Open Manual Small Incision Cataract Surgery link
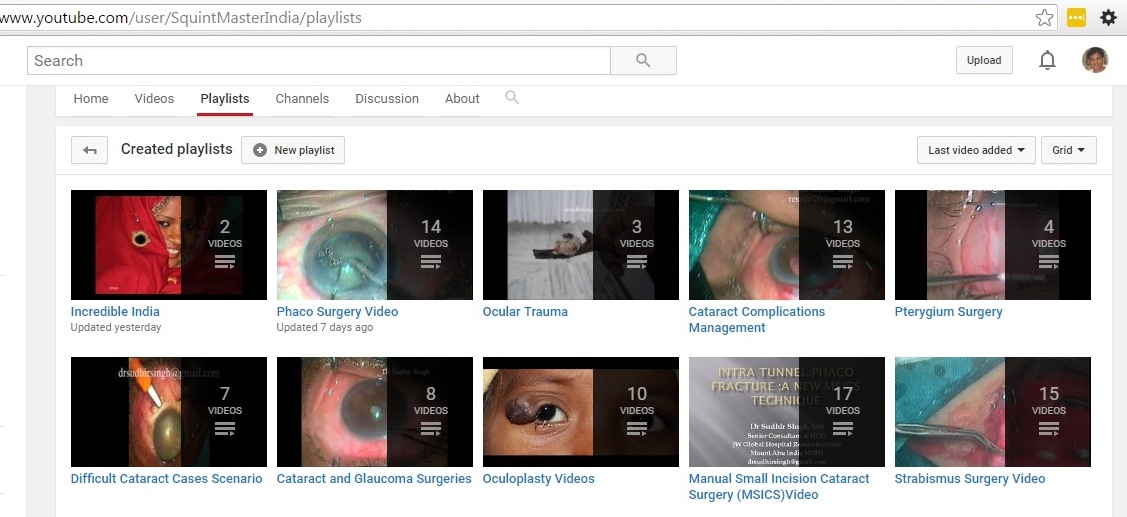This screenshot has height=517, width=1127. [779, 486]
